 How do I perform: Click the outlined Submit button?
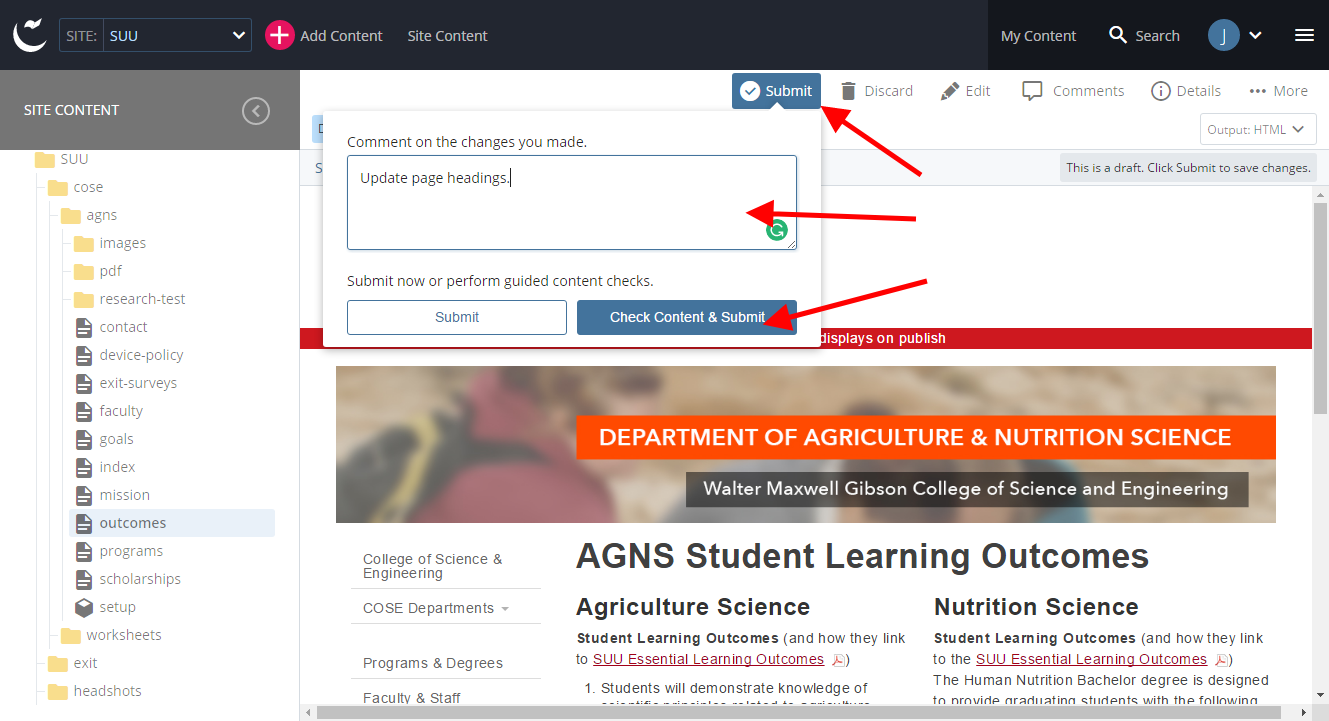click(x=457, y=317)
